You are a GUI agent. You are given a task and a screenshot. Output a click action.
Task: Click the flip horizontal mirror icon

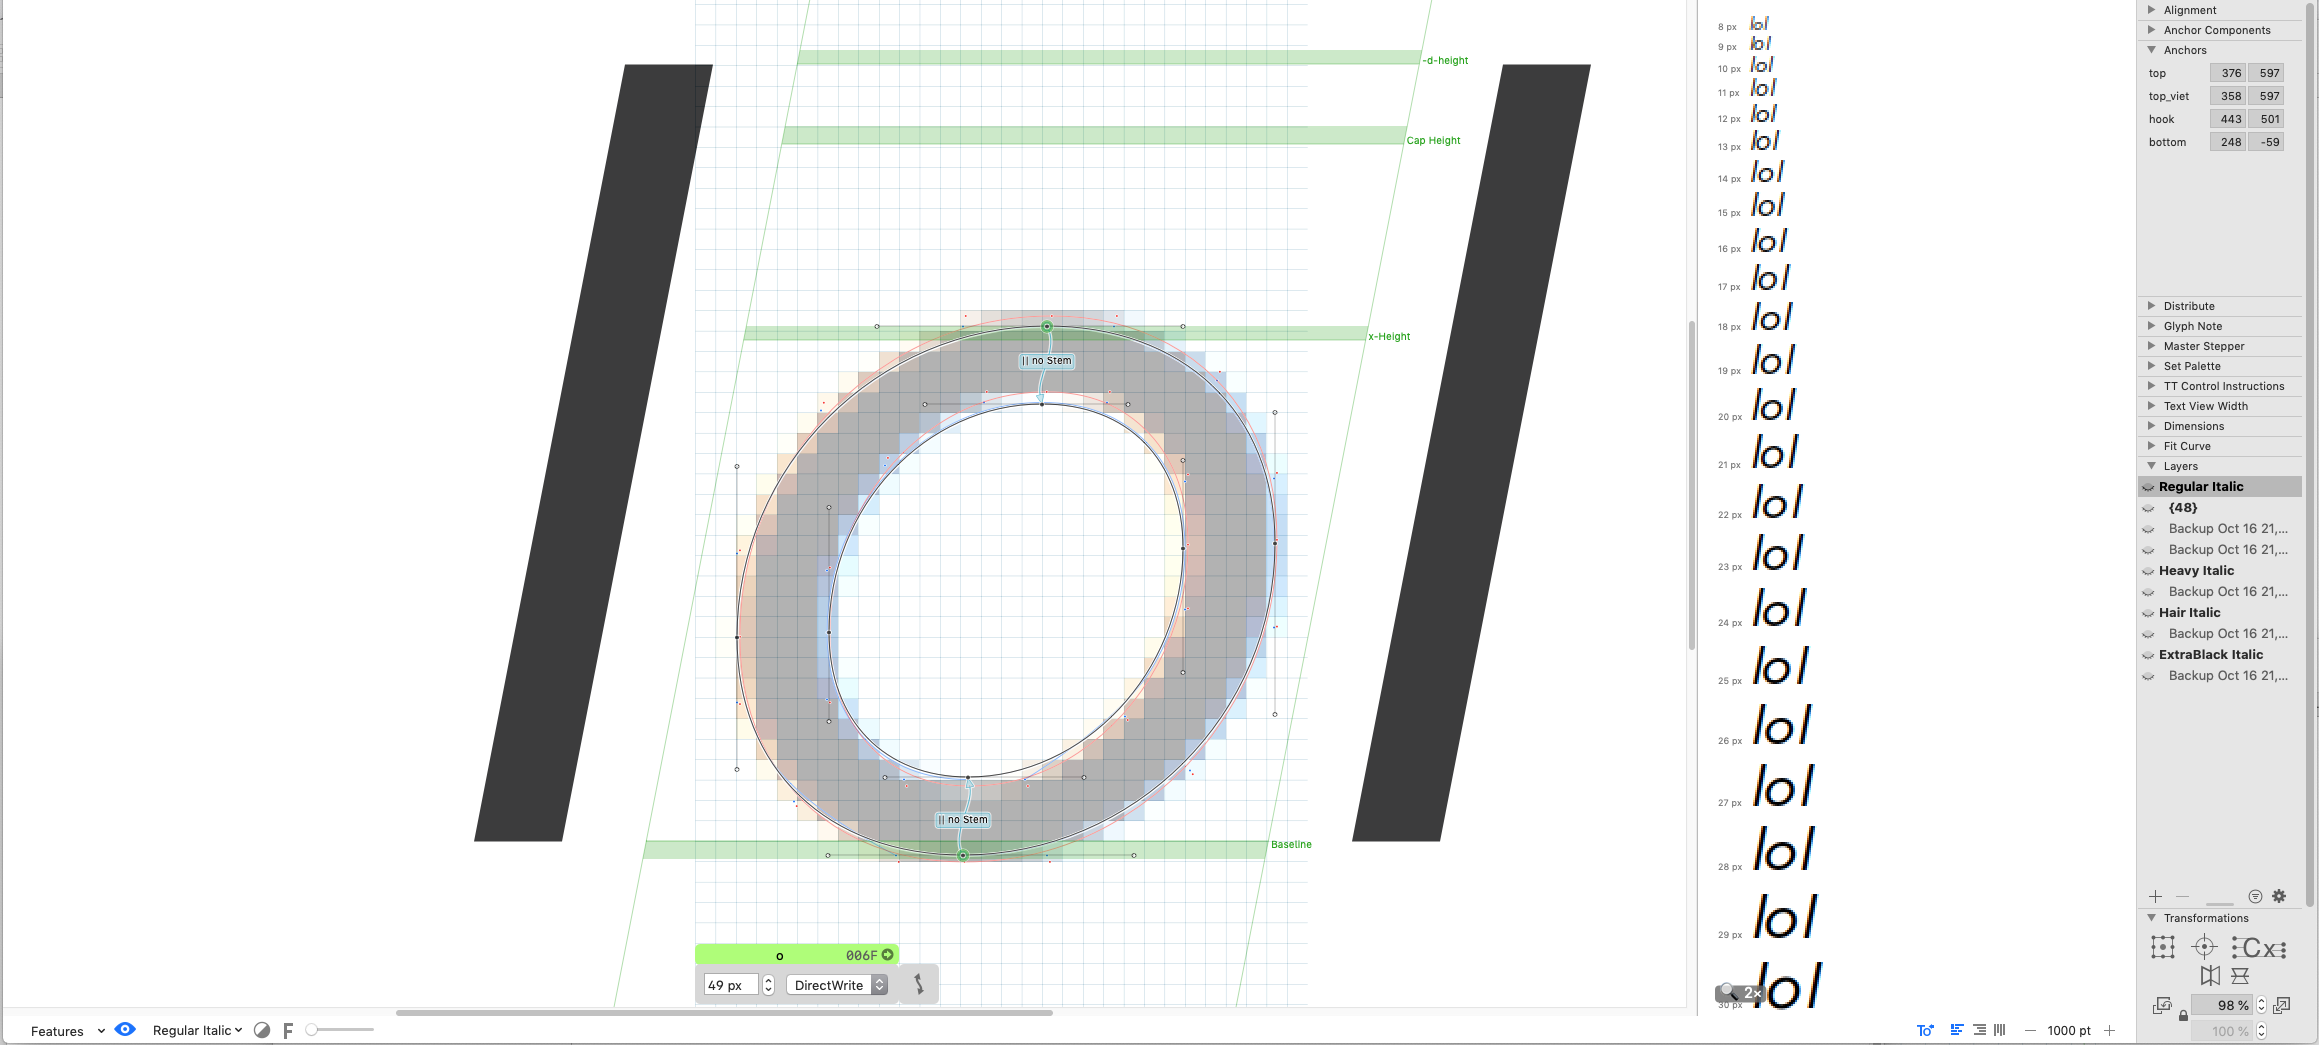click(x=2210, y=976)
